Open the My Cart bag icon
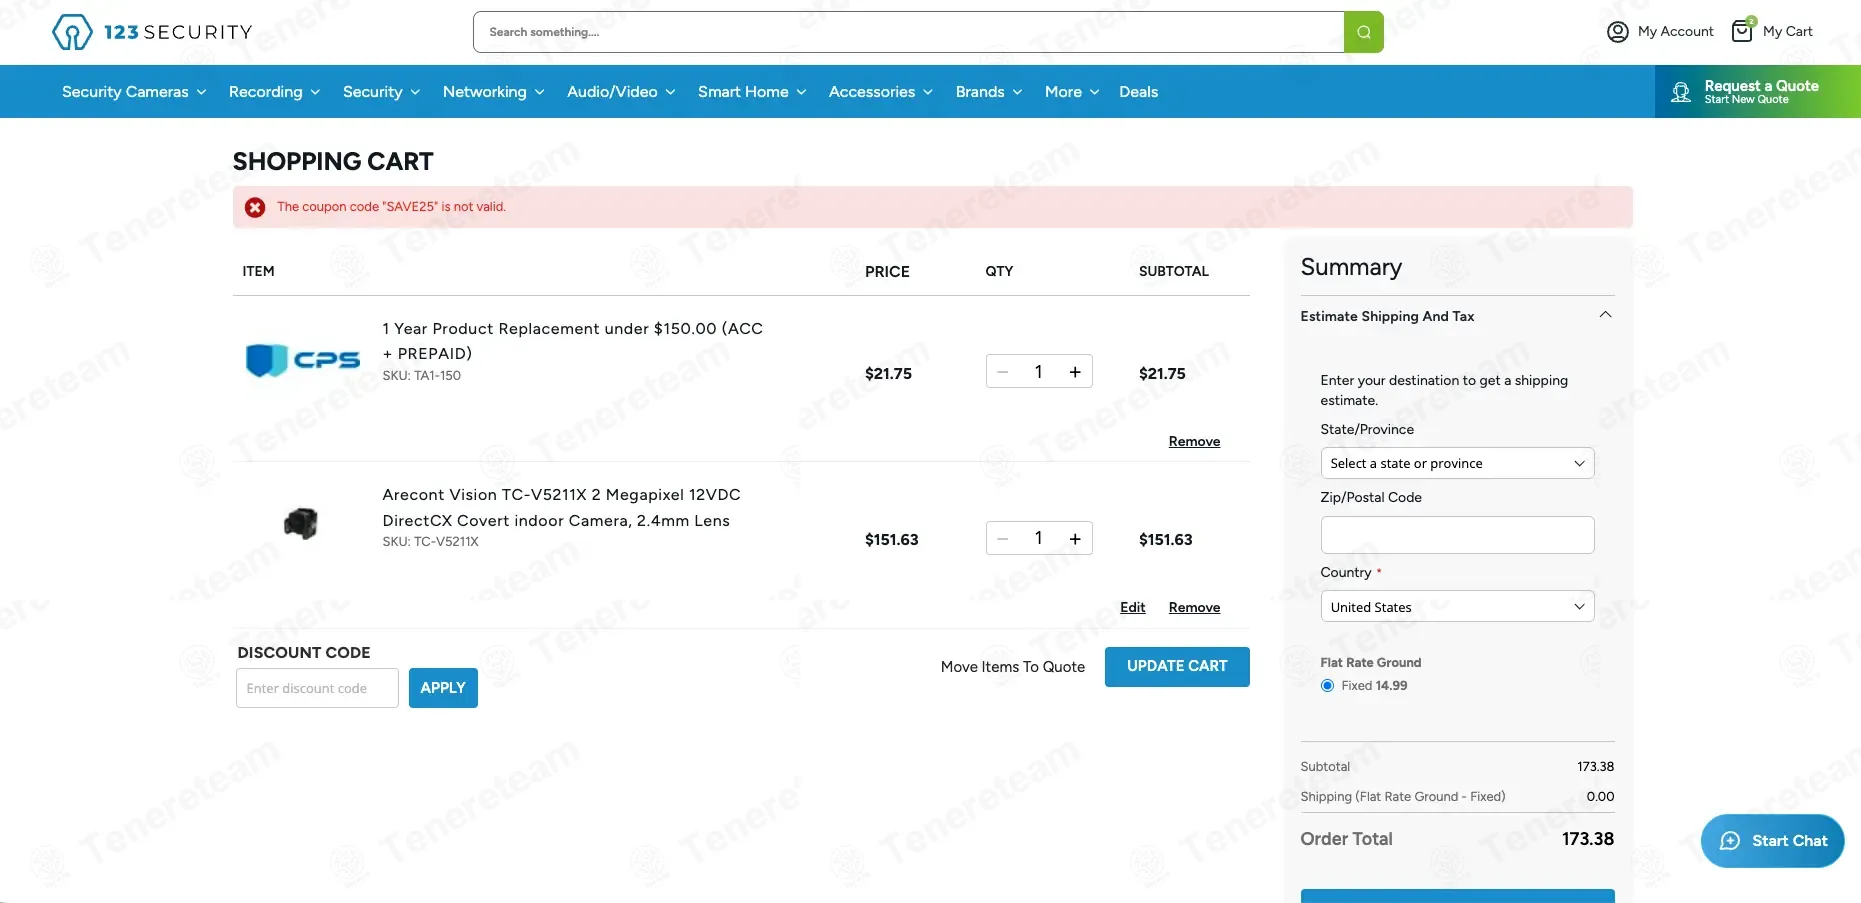Screen dimensions: 1861x903 (1743, 30)
